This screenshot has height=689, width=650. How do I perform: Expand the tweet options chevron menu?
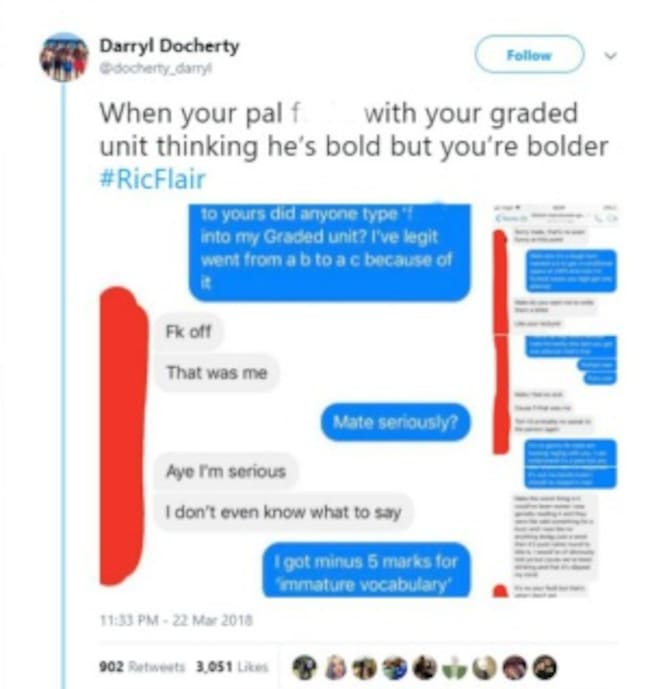(610, 56)
